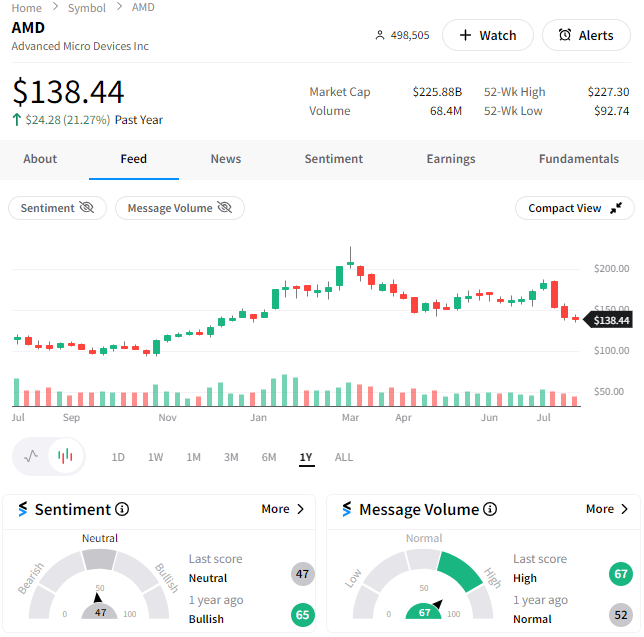Switch to the Sentiment tab
This screenshot has width=644, height=637.
coord(334,159)
